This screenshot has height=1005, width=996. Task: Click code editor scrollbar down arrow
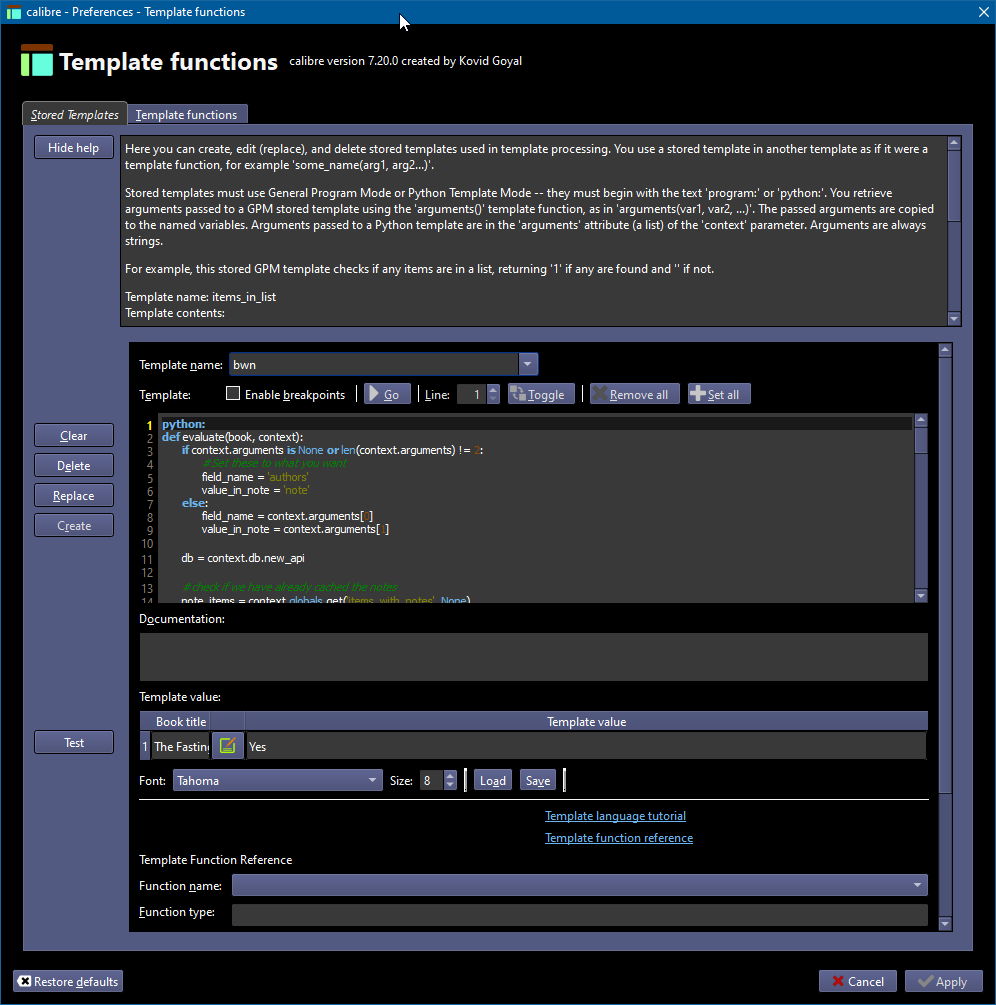921,595
